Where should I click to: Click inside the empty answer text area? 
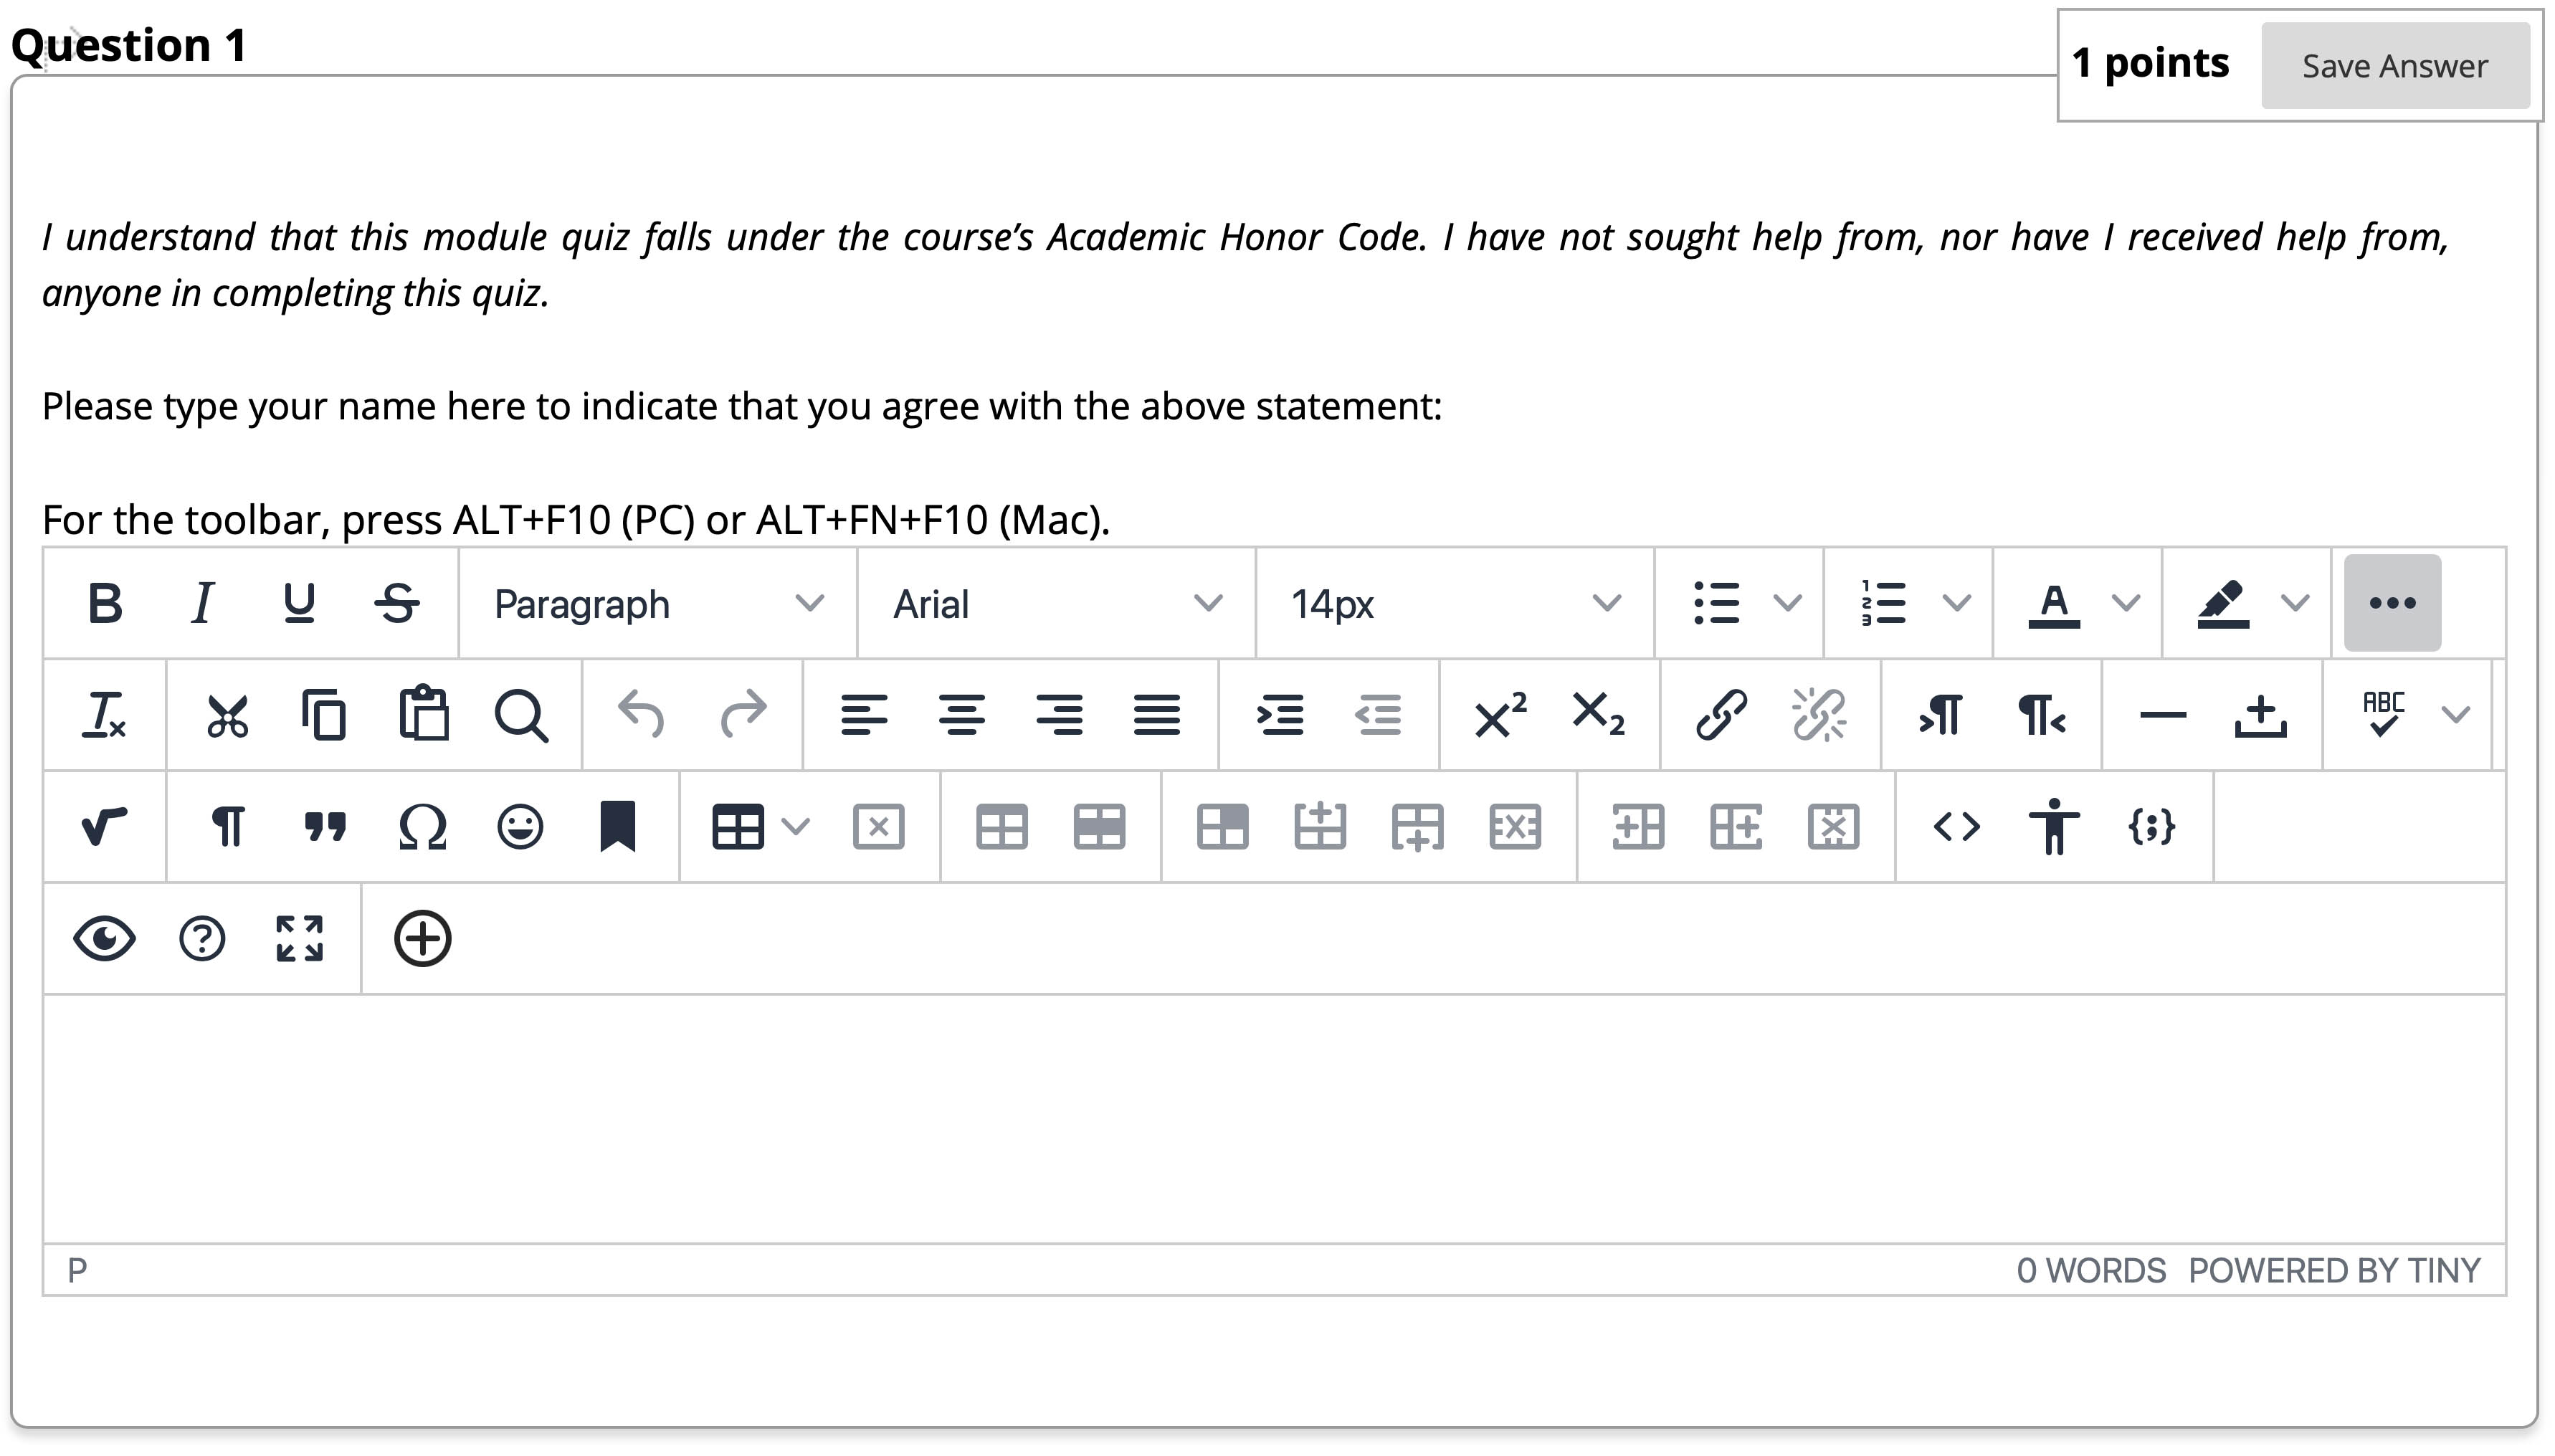pyautogui.click(x=1272, y=1118)
